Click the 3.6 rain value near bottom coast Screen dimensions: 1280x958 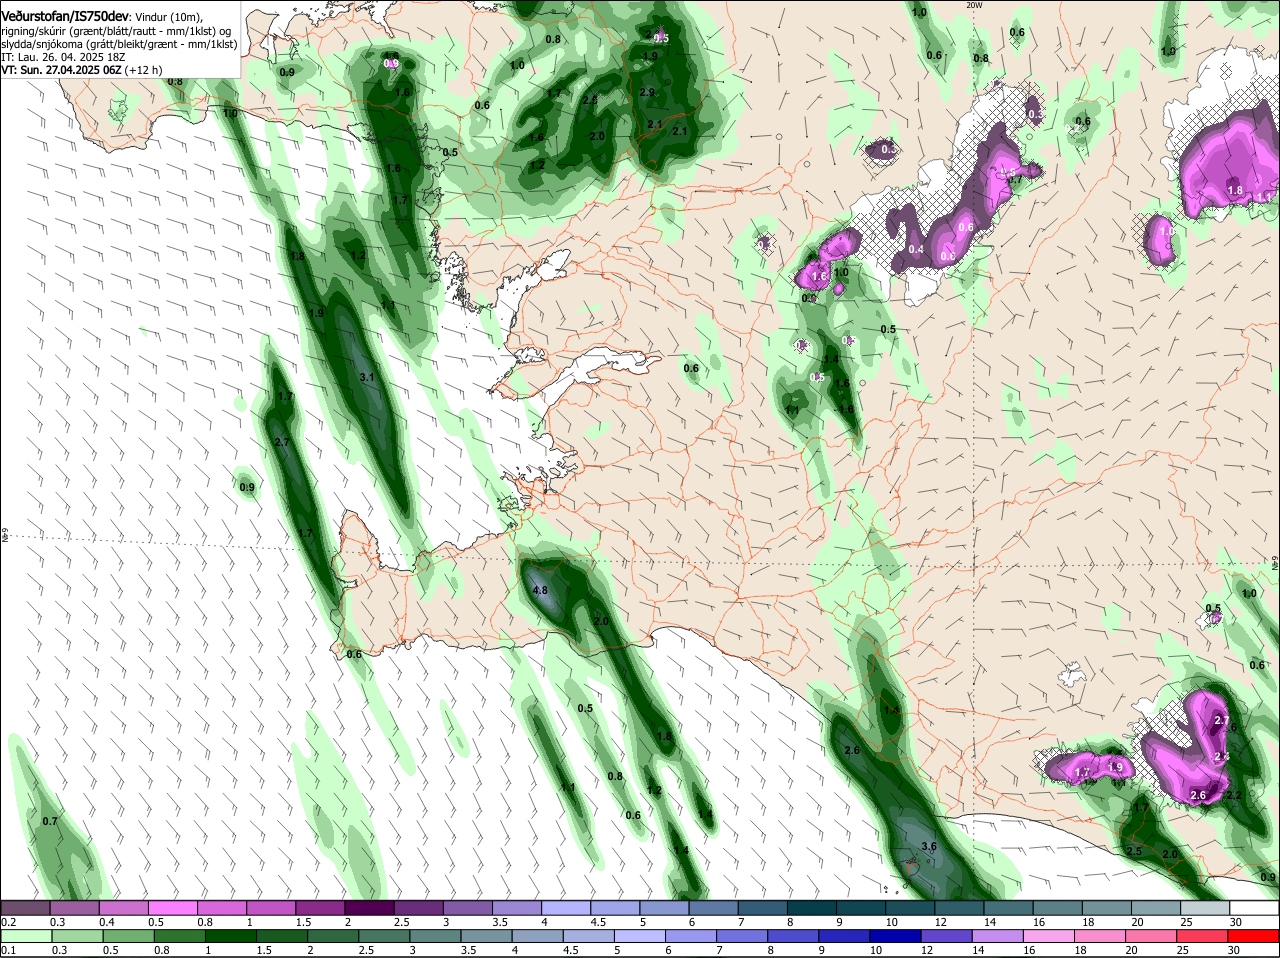(x=928, y=846)
